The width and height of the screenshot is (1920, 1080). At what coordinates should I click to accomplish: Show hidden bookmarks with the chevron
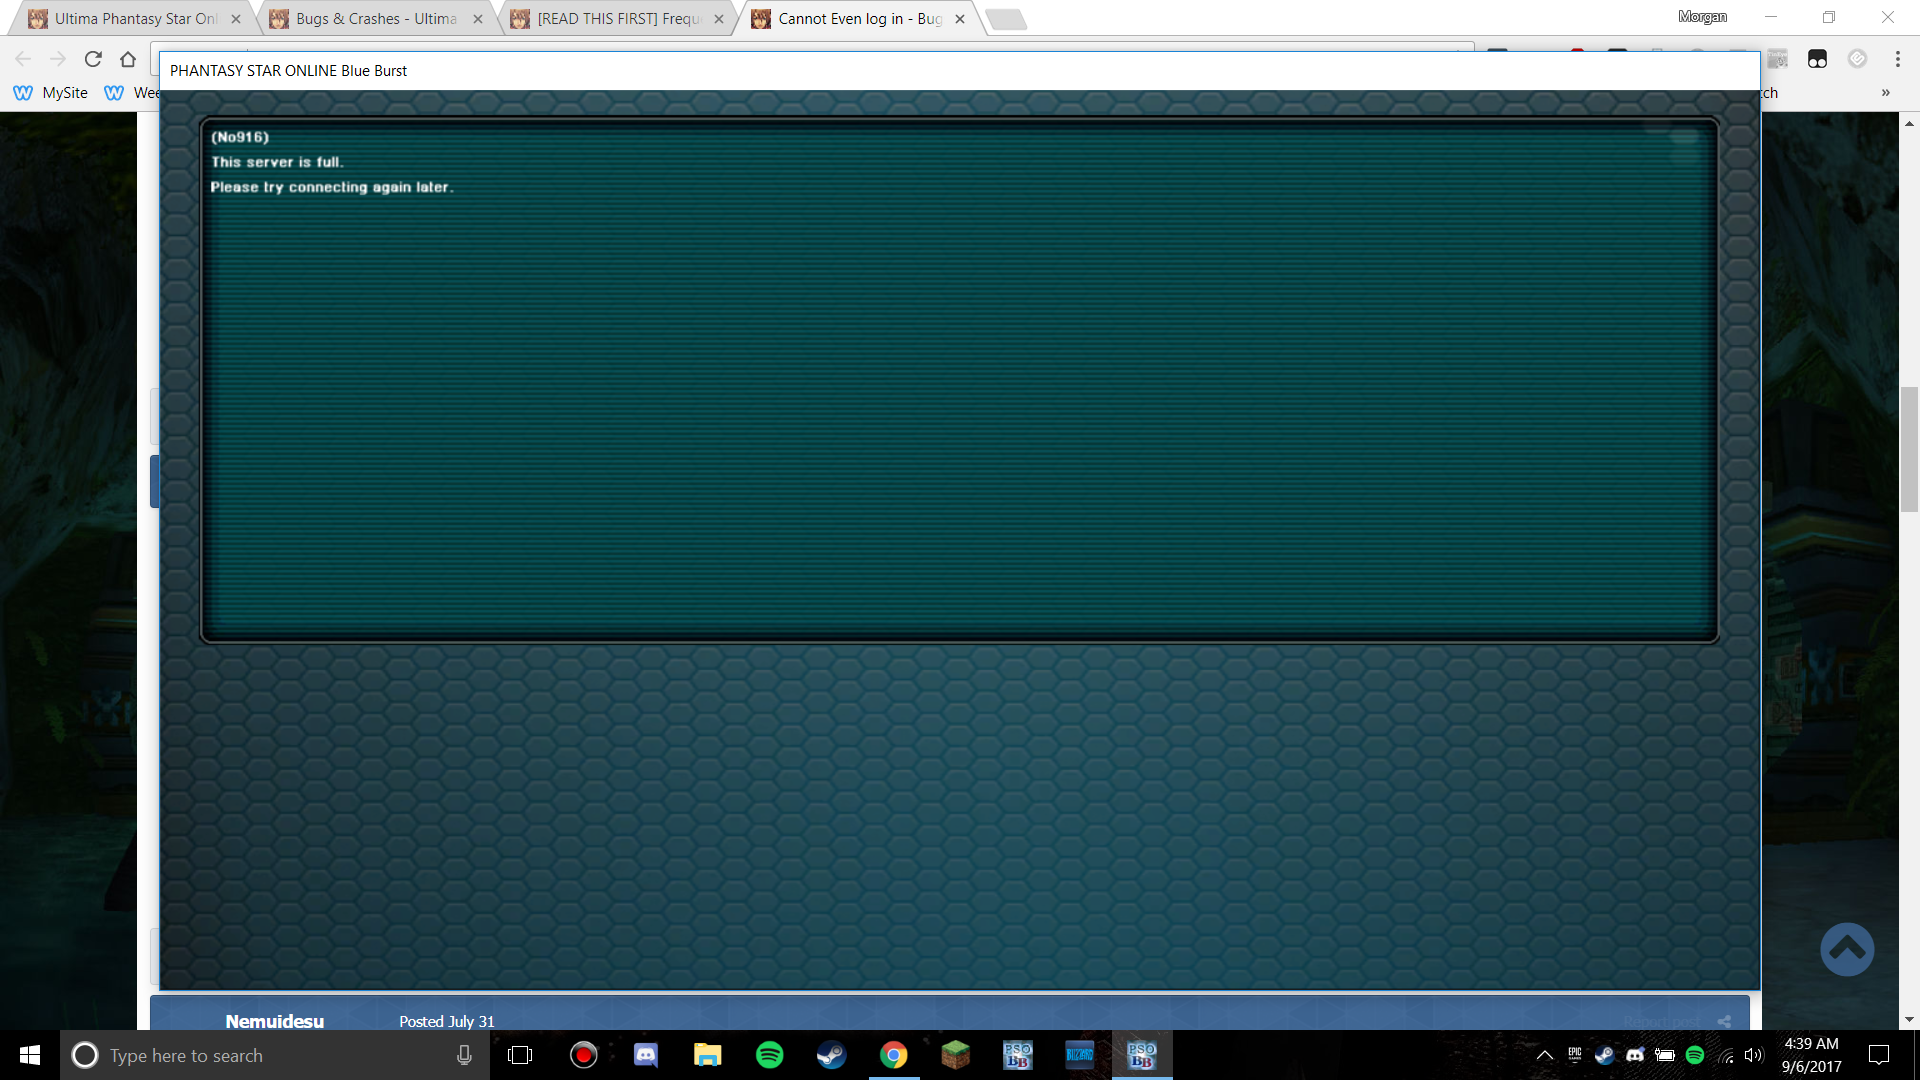point(1886,93)
